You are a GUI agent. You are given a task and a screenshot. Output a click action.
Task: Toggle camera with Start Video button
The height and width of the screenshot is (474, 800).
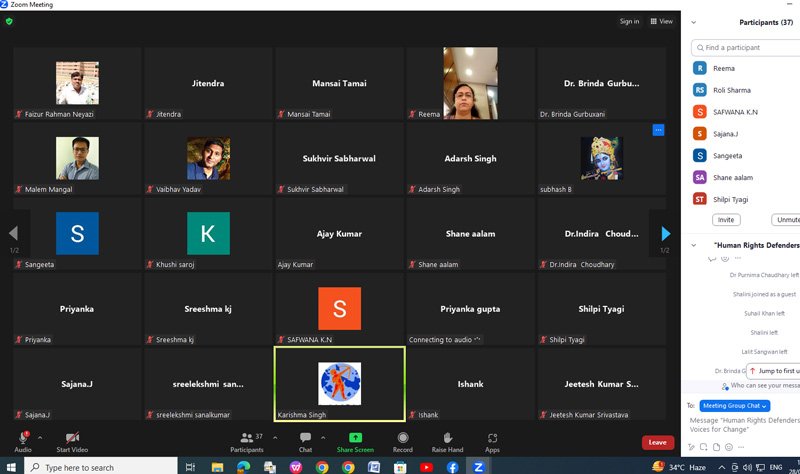(74, 437)
